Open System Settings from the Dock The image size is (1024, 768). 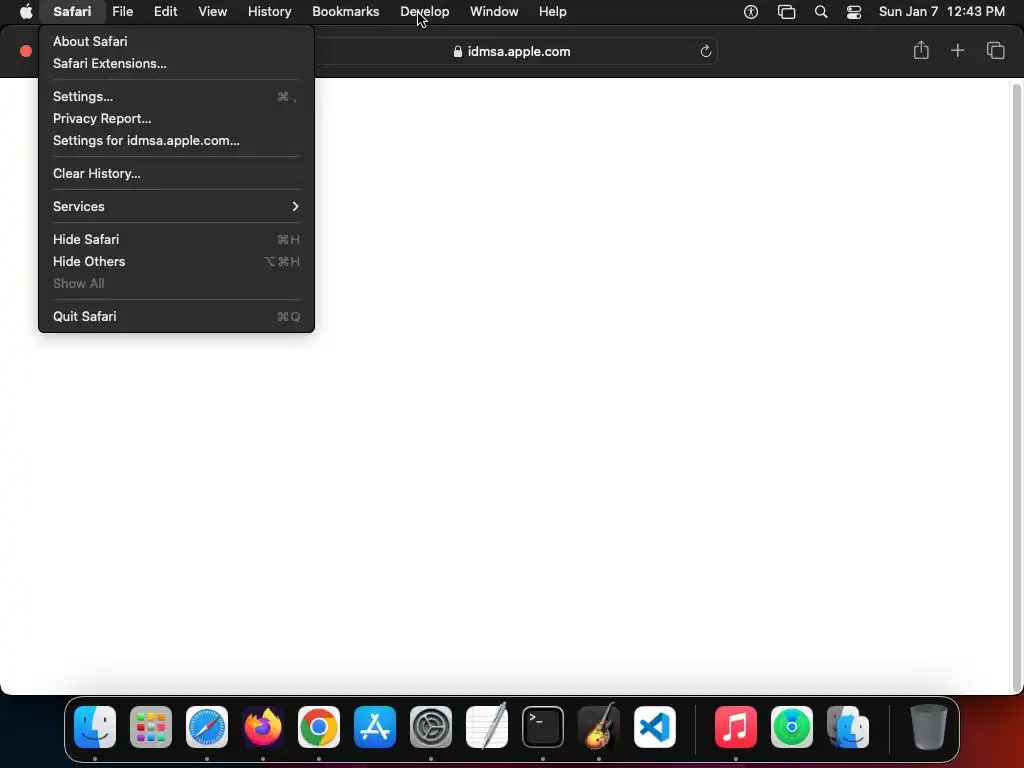pos(431,727)
